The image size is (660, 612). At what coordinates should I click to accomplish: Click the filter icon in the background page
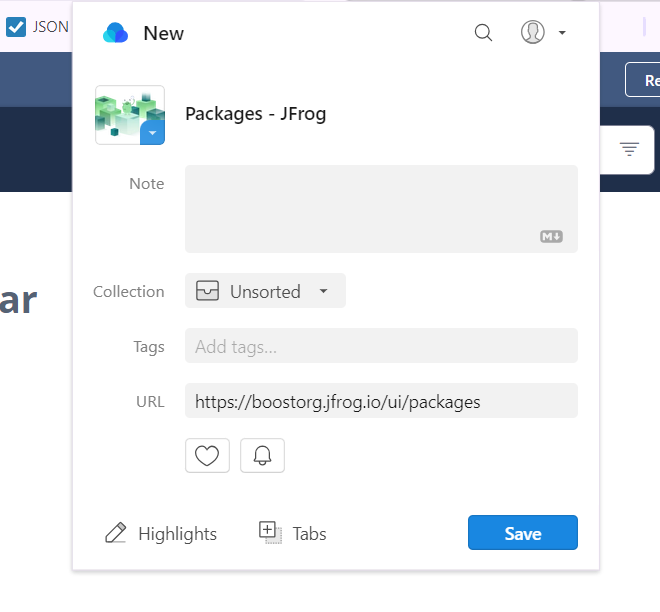[x=629, y=149]
